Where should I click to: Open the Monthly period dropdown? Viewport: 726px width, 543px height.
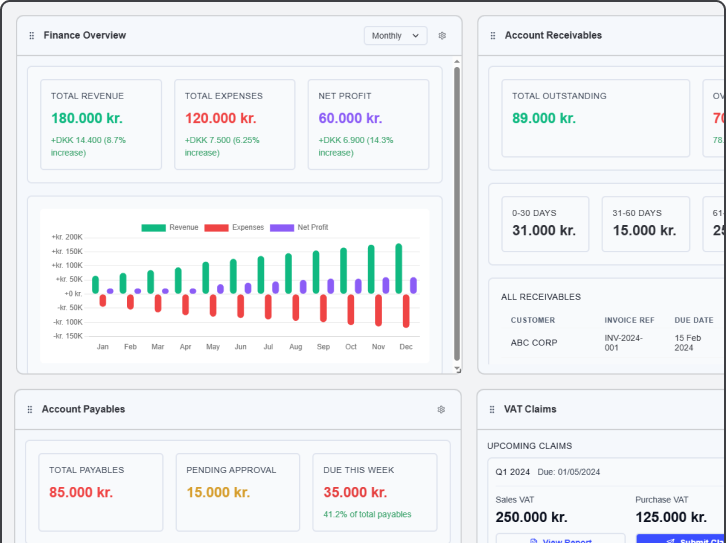(x=395, y=36)
